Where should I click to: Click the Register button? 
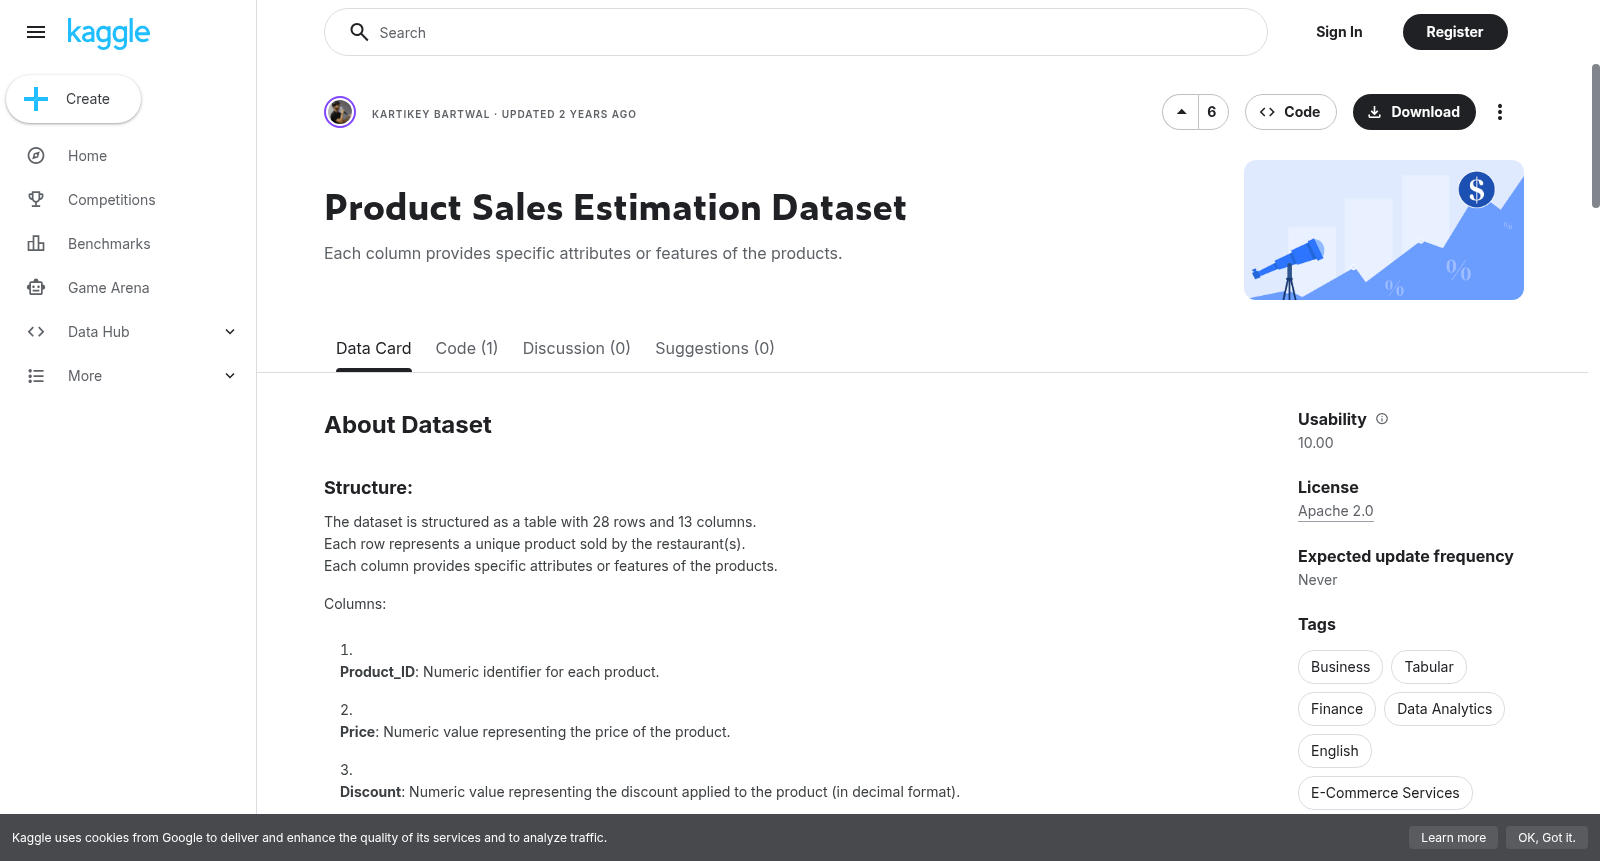point(1455,32)
